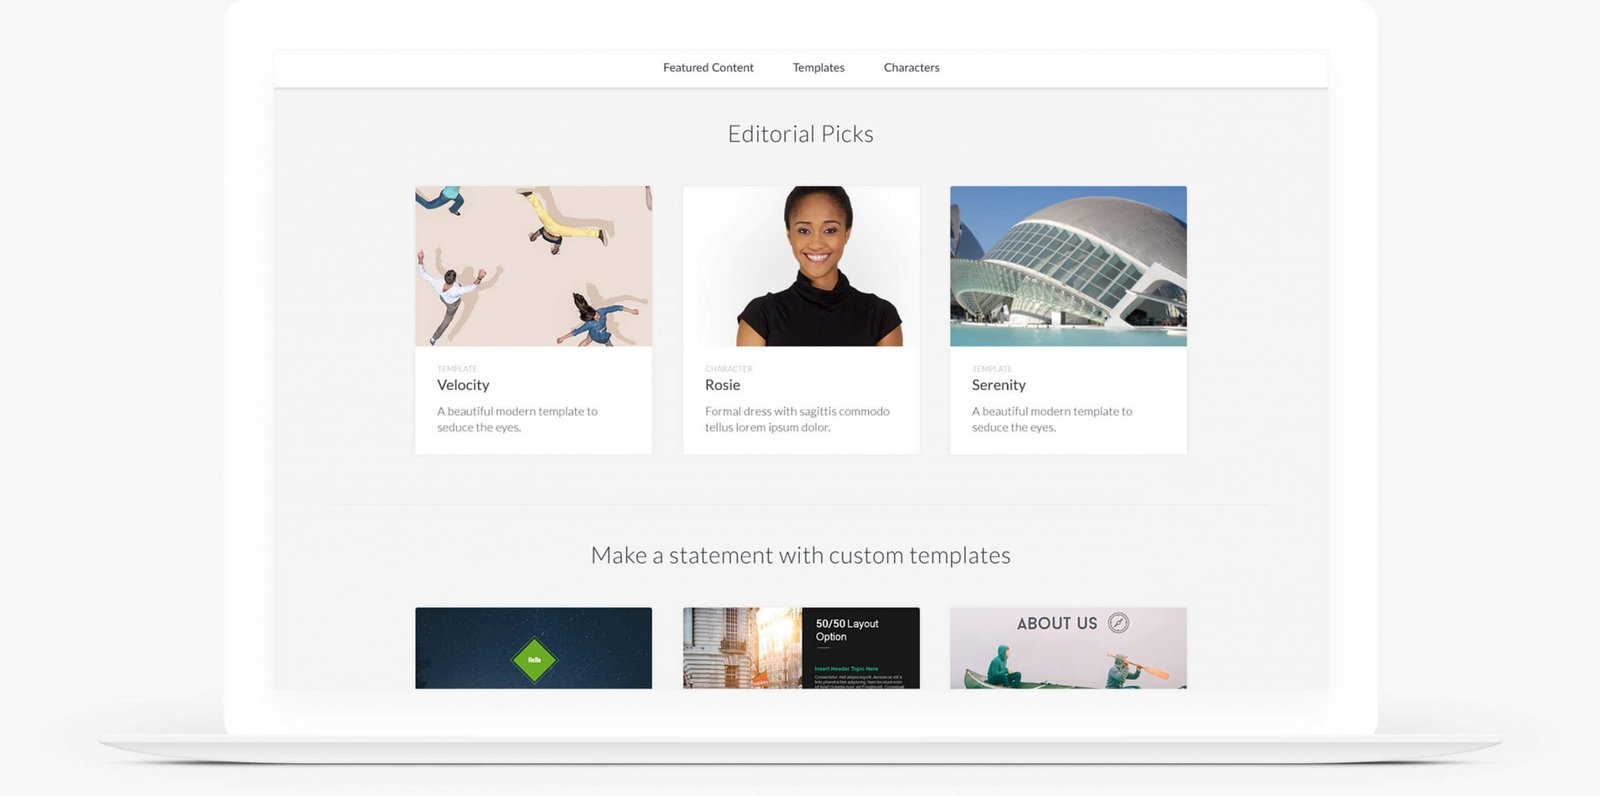The image size is (1600, 796).
Task: Click Rosie's formal dress description
Action: 796,419
